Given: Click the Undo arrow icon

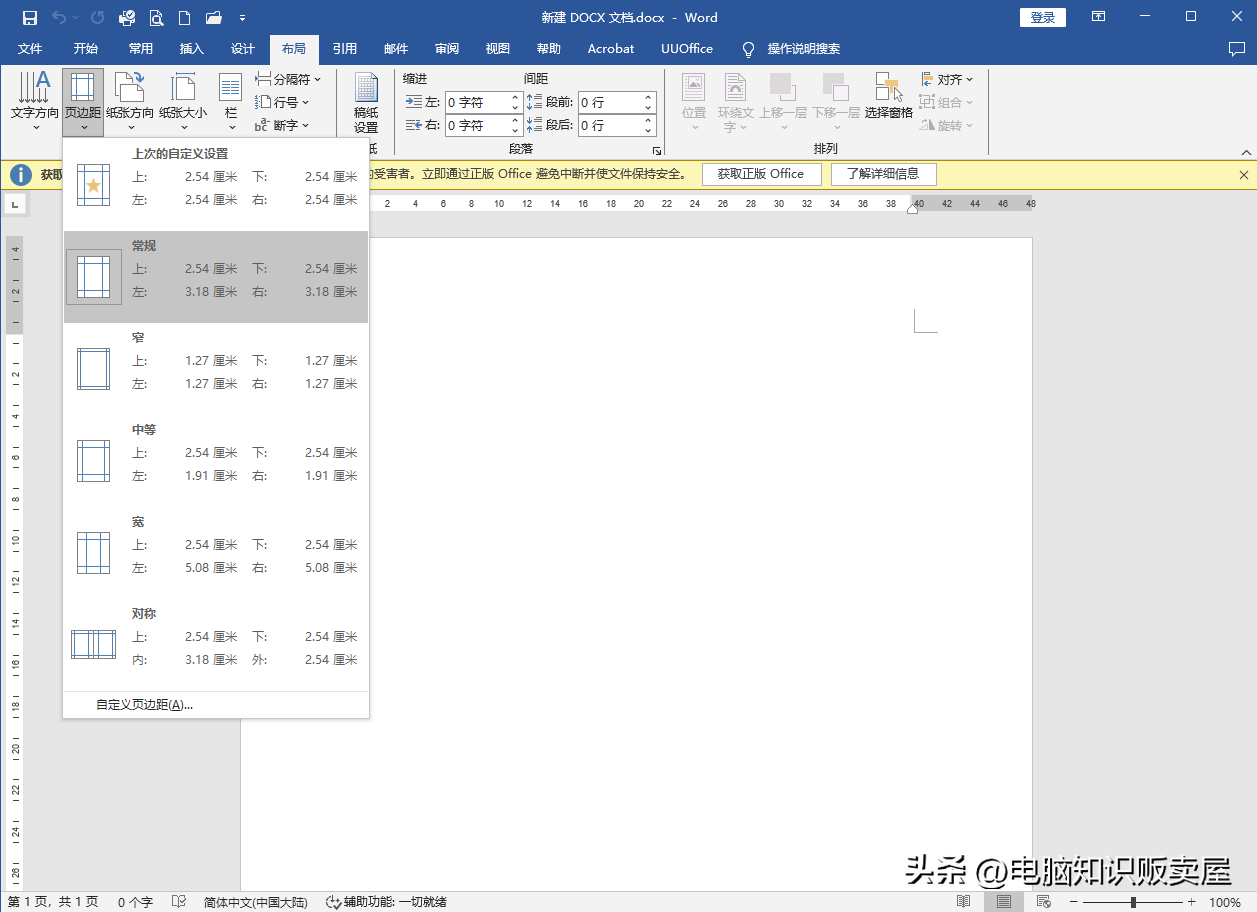Looking at the screenshot, I should 60,18.
